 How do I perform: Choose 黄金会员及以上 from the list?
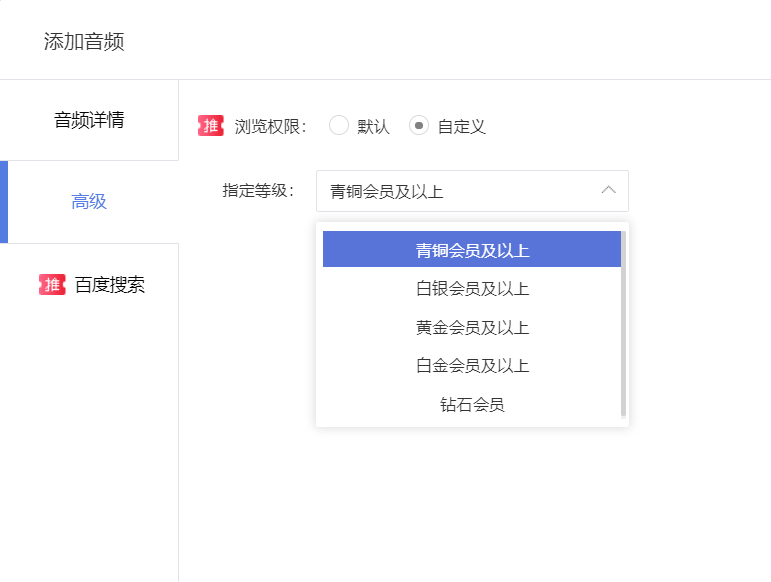click(x=472, y=327)
